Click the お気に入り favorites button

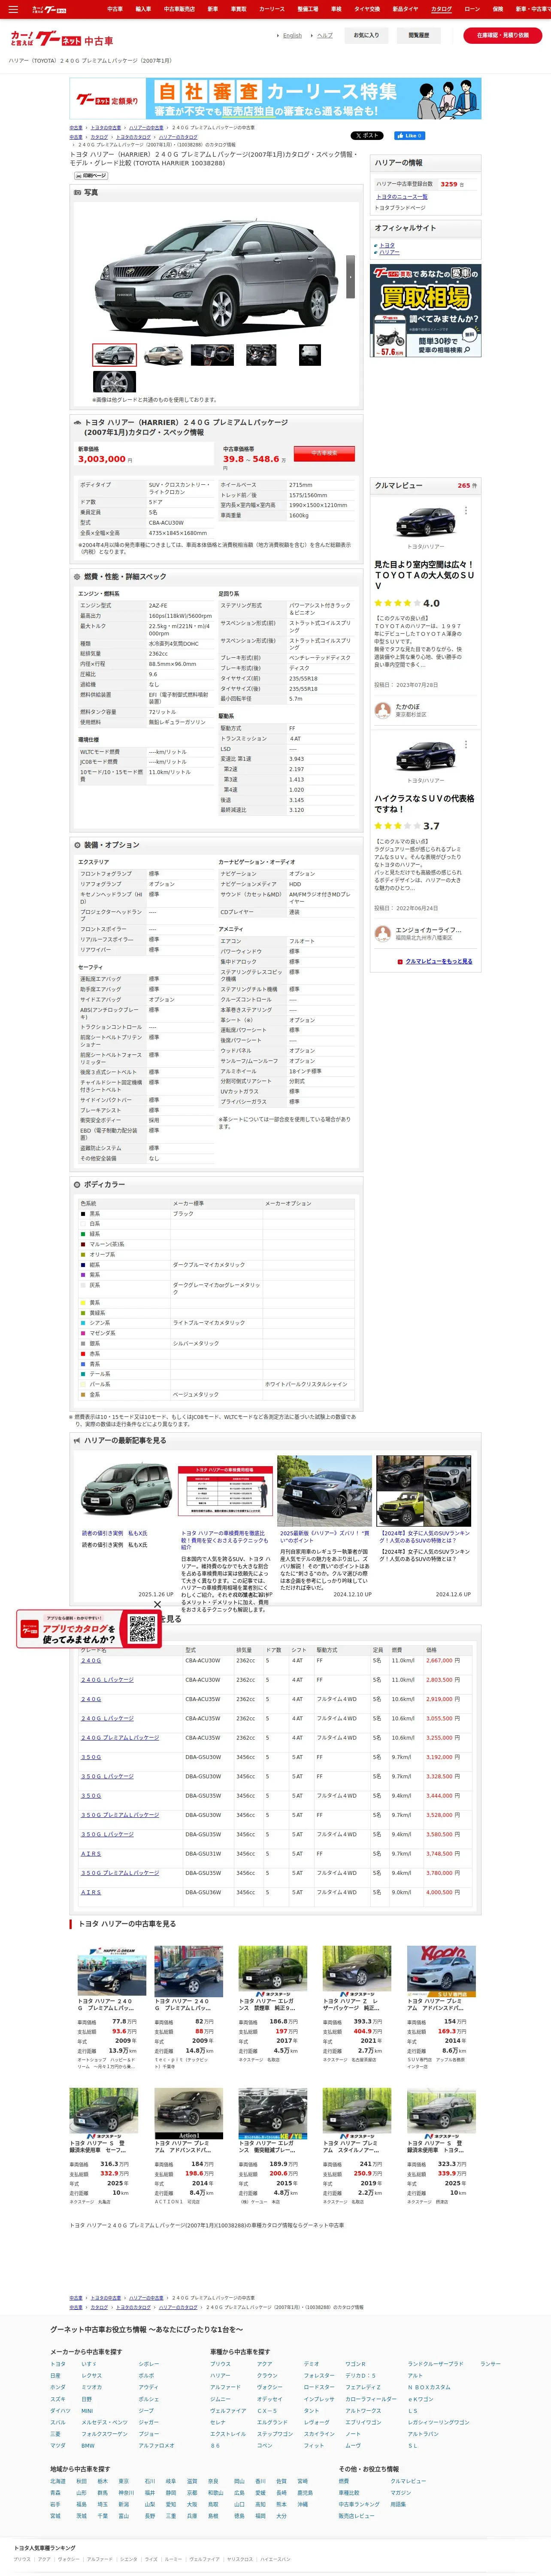(x=367, y=36)
